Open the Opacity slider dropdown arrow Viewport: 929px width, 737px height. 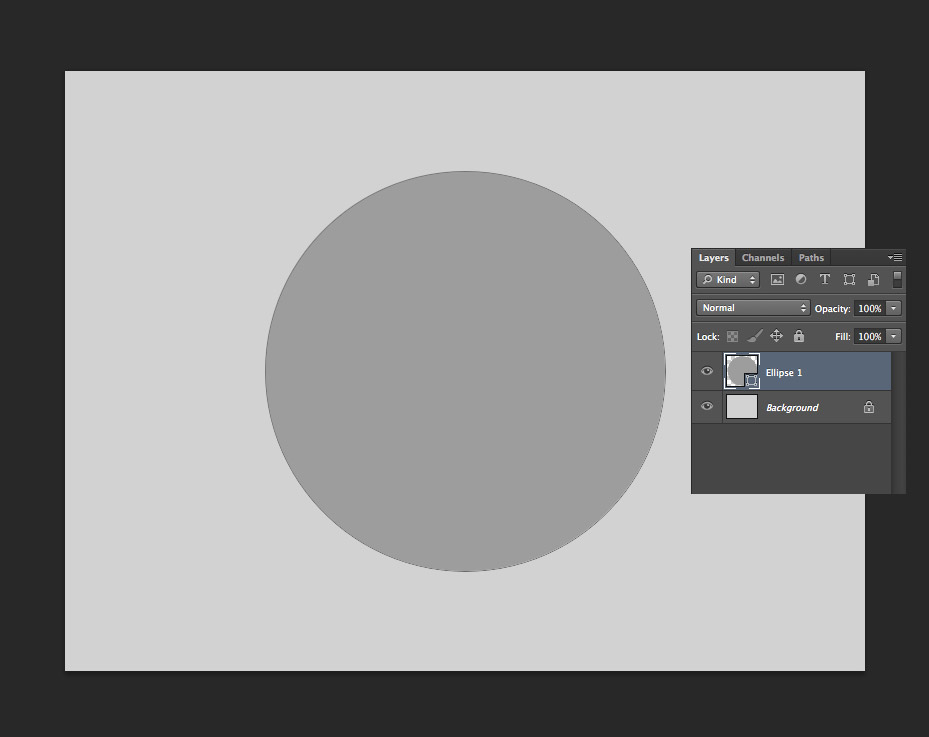click(x=893, y=309)
